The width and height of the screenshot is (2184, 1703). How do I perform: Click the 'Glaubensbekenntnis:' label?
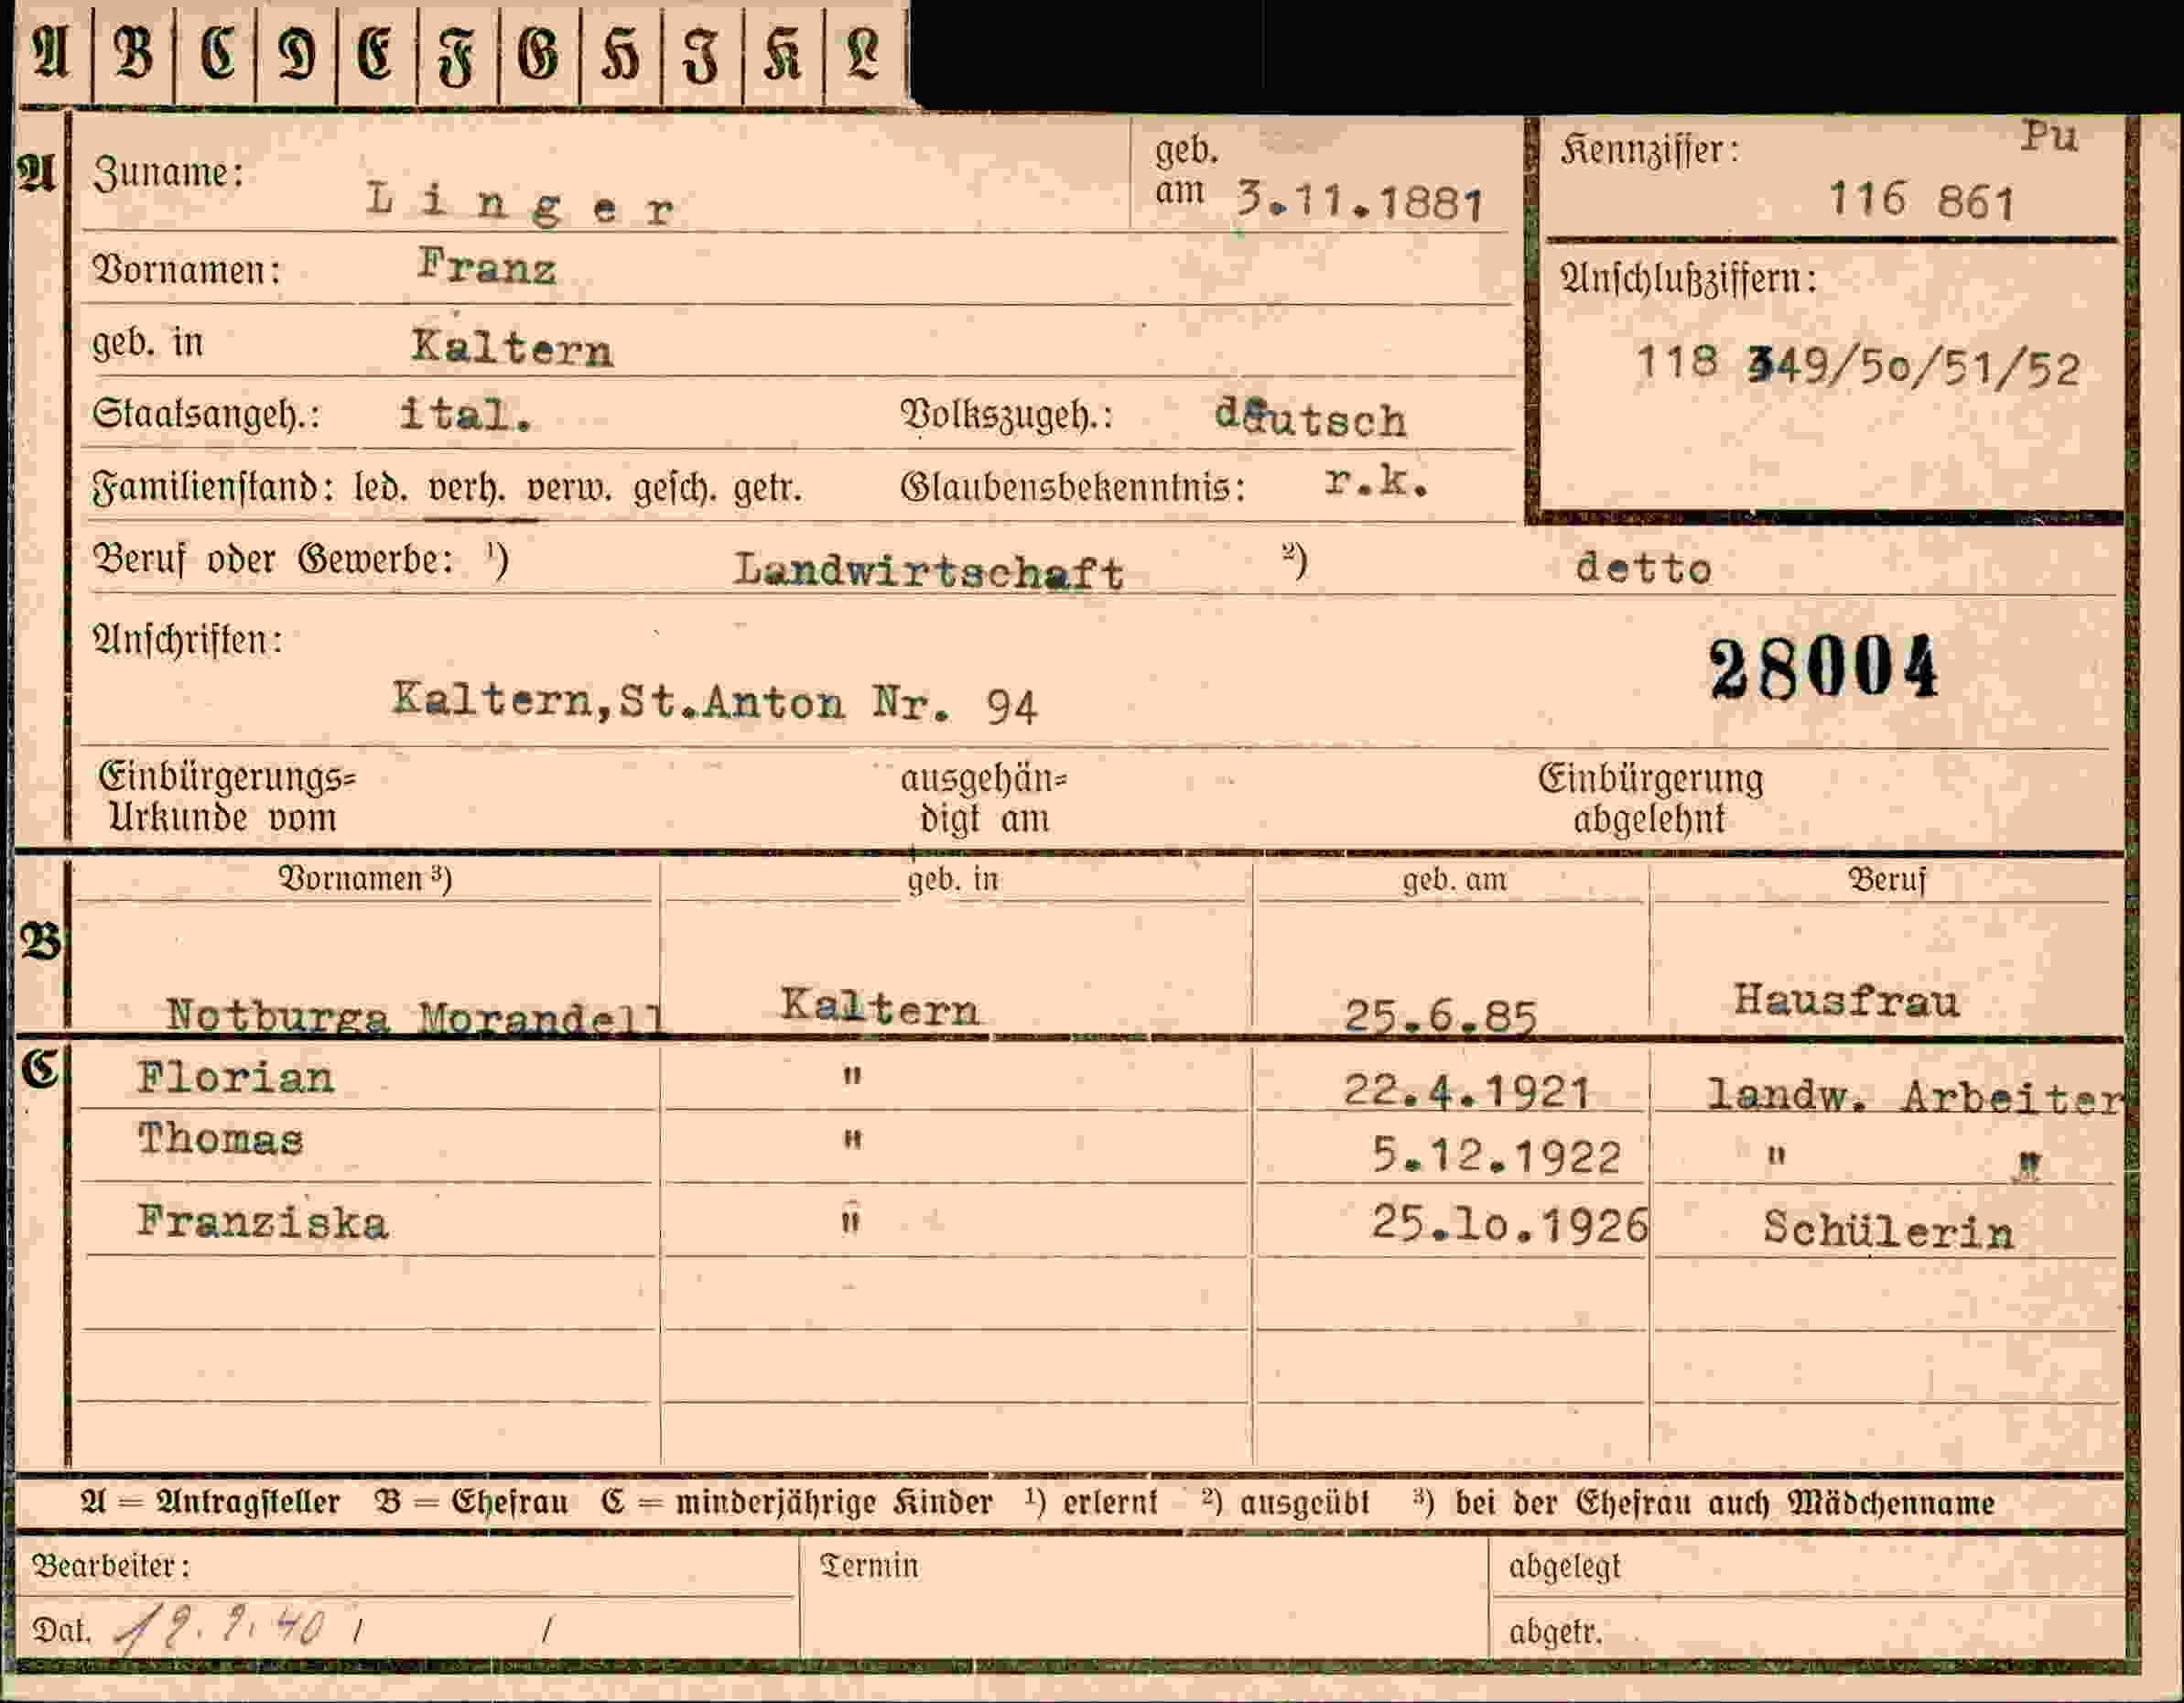tap(1073, 487)
